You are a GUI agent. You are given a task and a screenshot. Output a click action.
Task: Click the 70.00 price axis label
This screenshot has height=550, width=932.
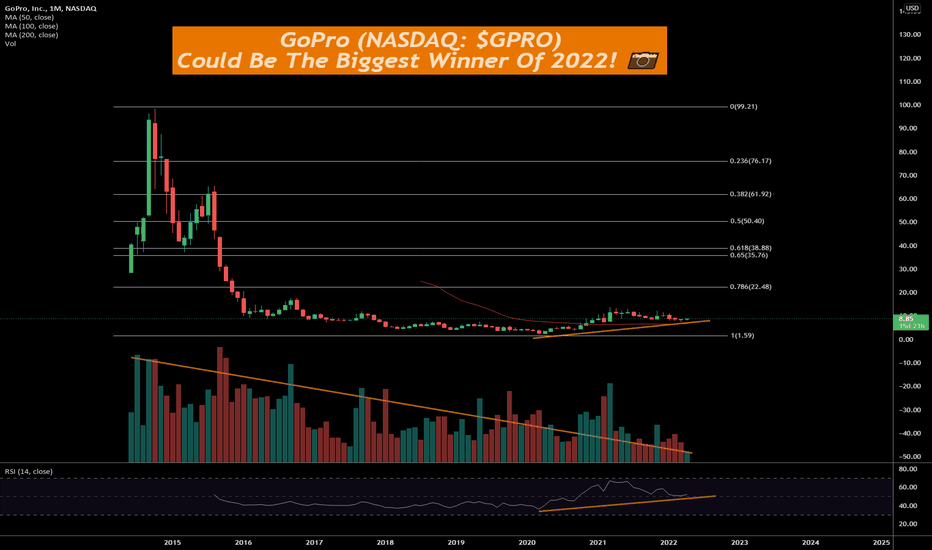tap(910, 175)
